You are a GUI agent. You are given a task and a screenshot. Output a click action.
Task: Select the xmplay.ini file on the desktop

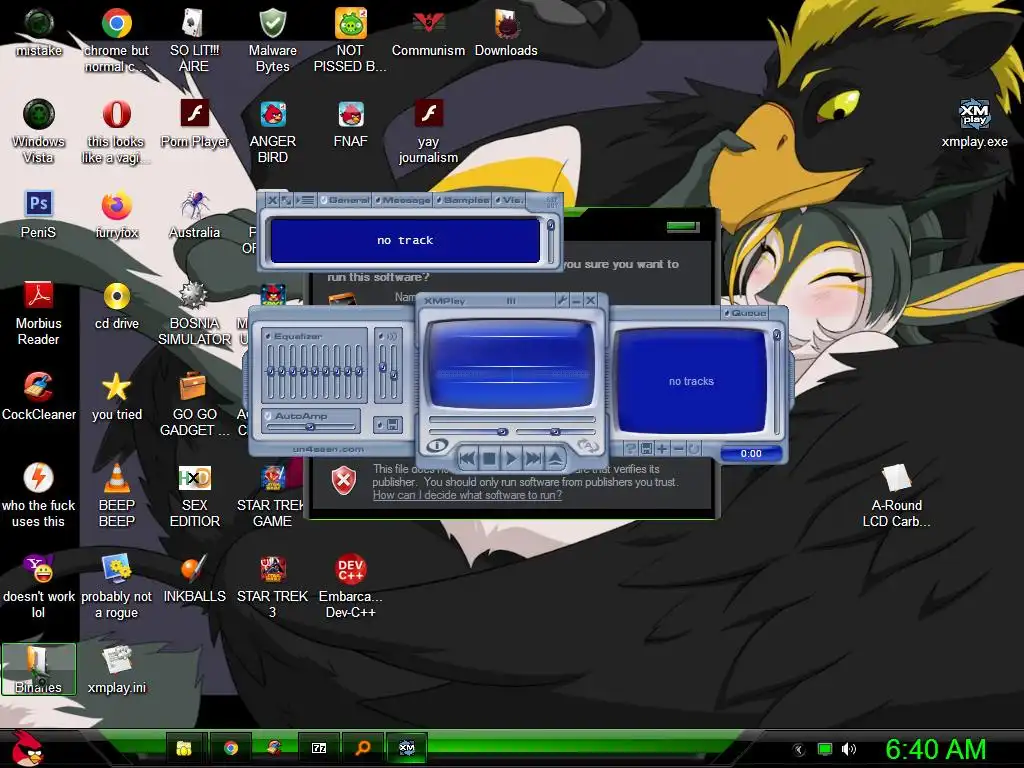click(116, 669)
